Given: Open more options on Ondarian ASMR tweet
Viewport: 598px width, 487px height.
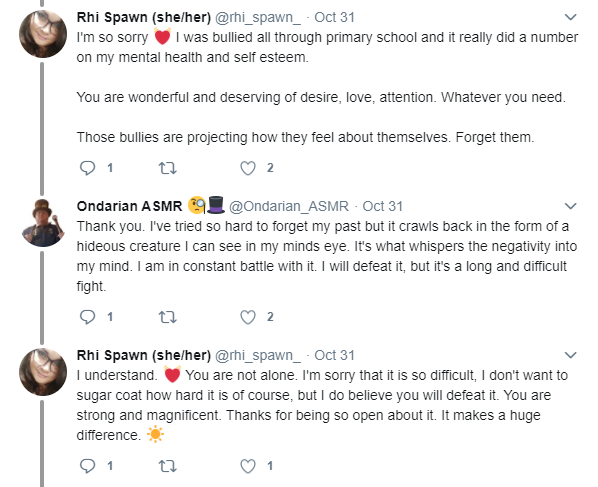Looking at the screenshot, I should point(570,206).
